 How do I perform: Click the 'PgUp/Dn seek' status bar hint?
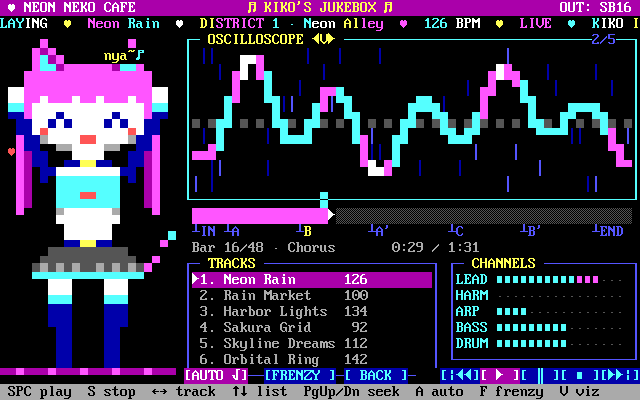(x=352, y=391)
